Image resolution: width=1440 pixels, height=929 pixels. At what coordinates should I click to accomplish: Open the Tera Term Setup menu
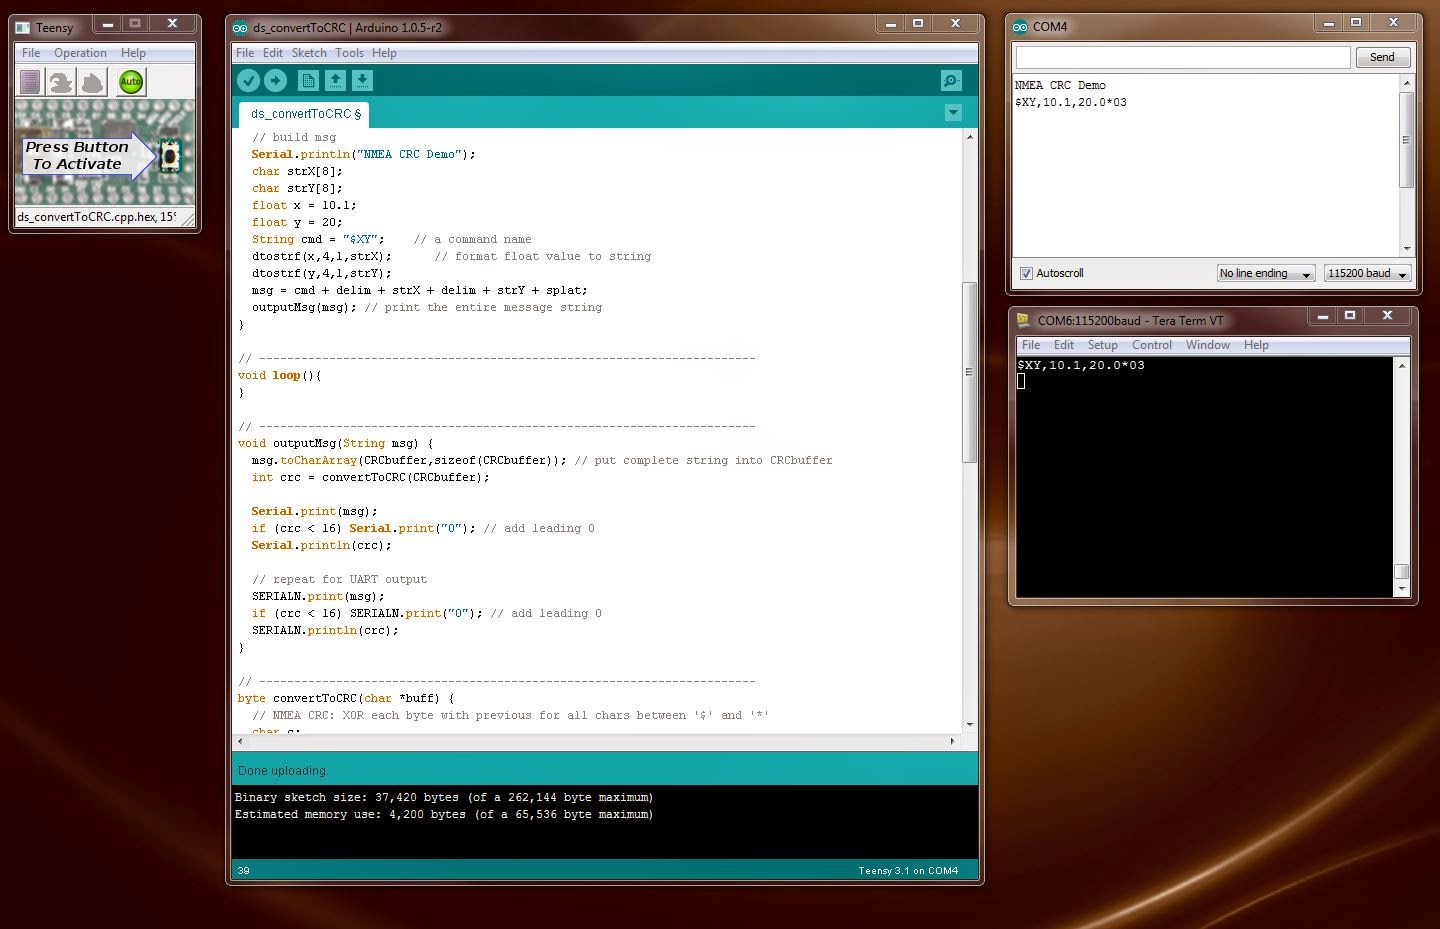(x=1102, y=345)
